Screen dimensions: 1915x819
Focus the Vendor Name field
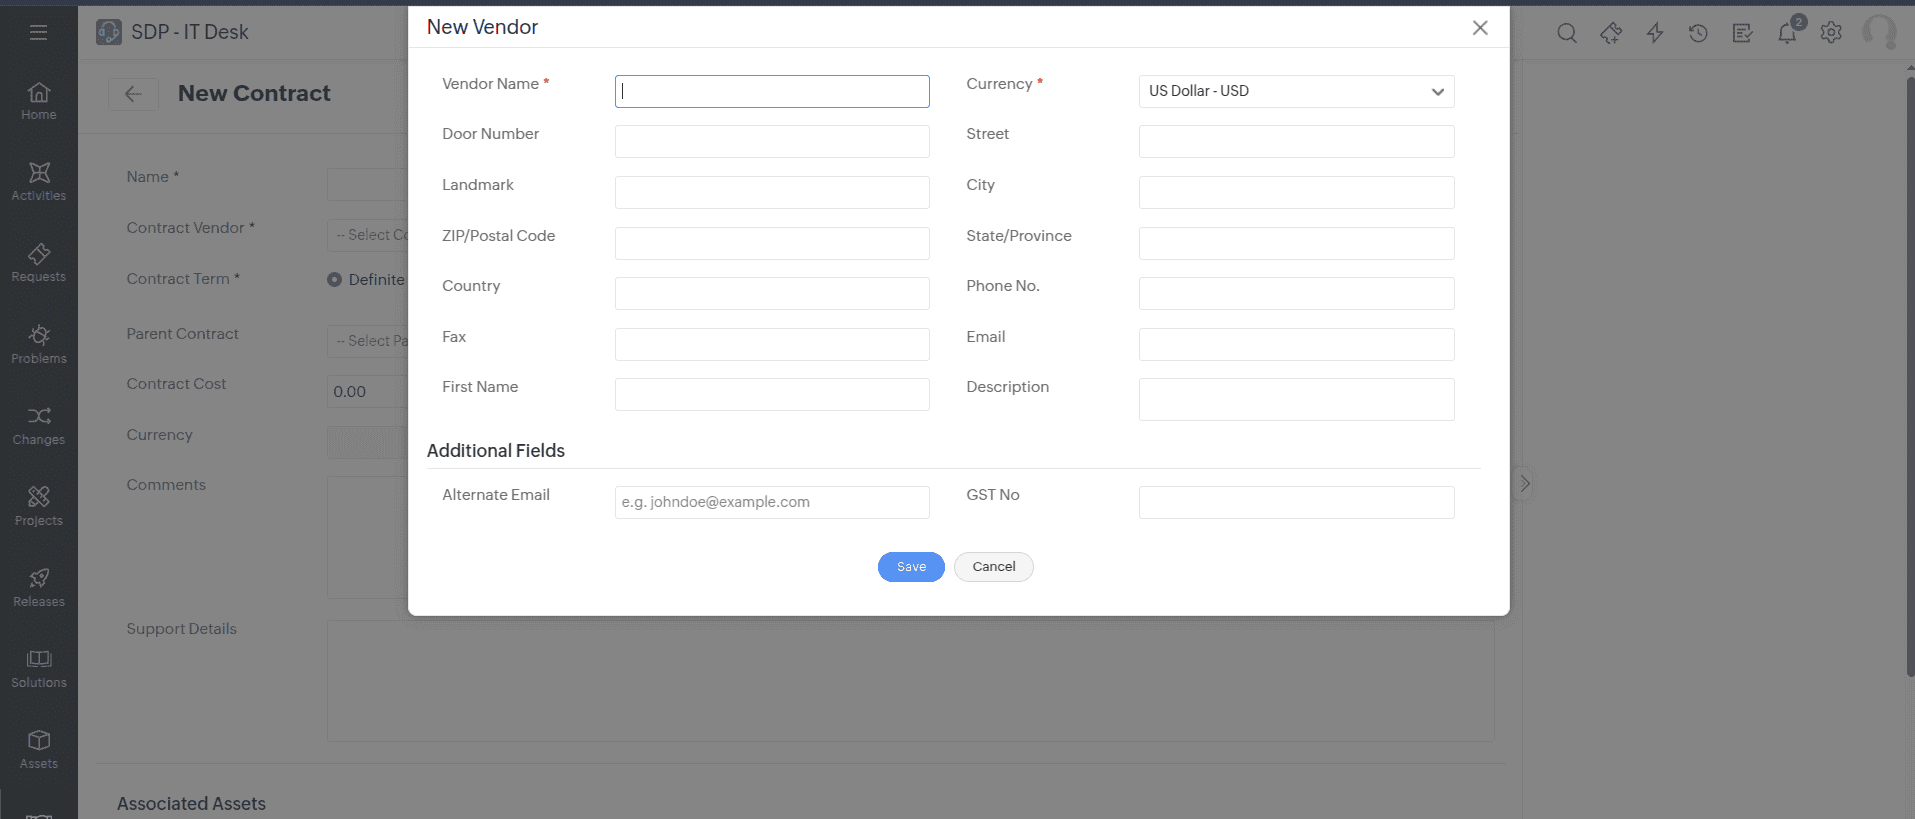click(x=772, y=91)
